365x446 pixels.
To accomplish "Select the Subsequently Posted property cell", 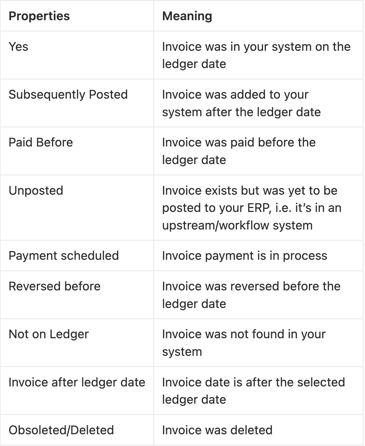I will [x=77, y=103].
